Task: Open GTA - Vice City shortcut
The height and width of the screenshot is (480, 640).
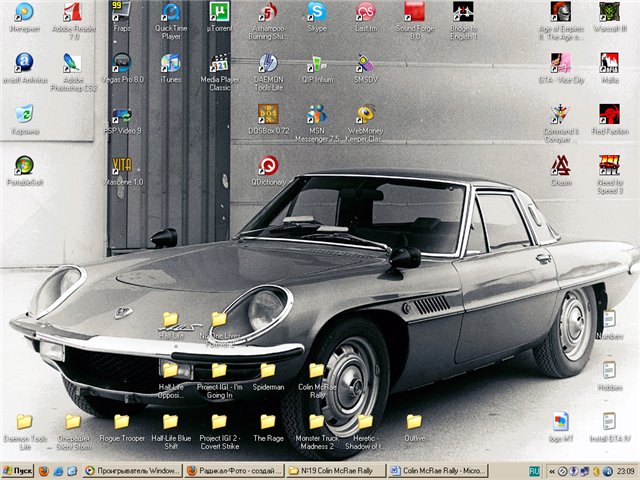Action: pyautogui.click(x=560, y=63)
